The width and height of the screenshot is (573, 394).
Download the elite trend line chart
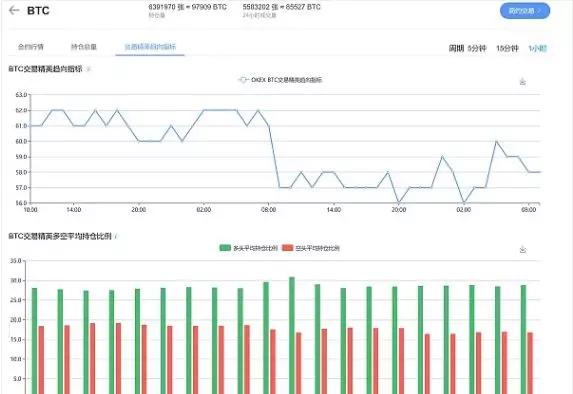click(x=523, y=82)
